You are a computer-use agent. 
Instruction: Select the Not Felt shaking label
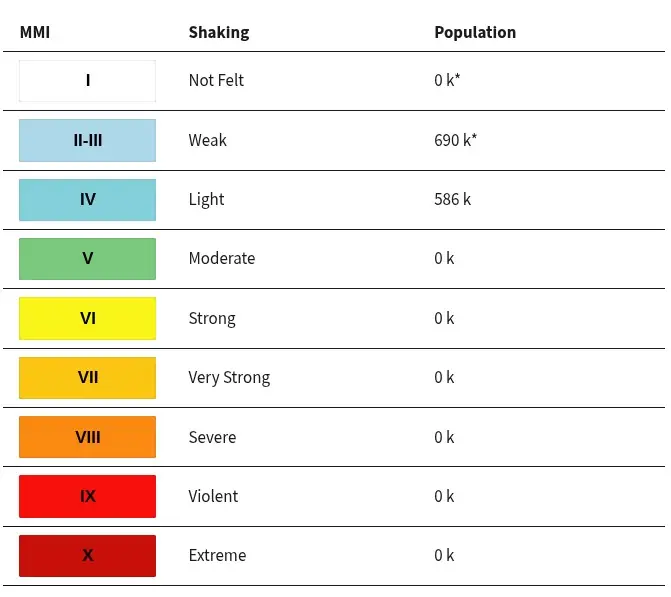coord(216,80)
